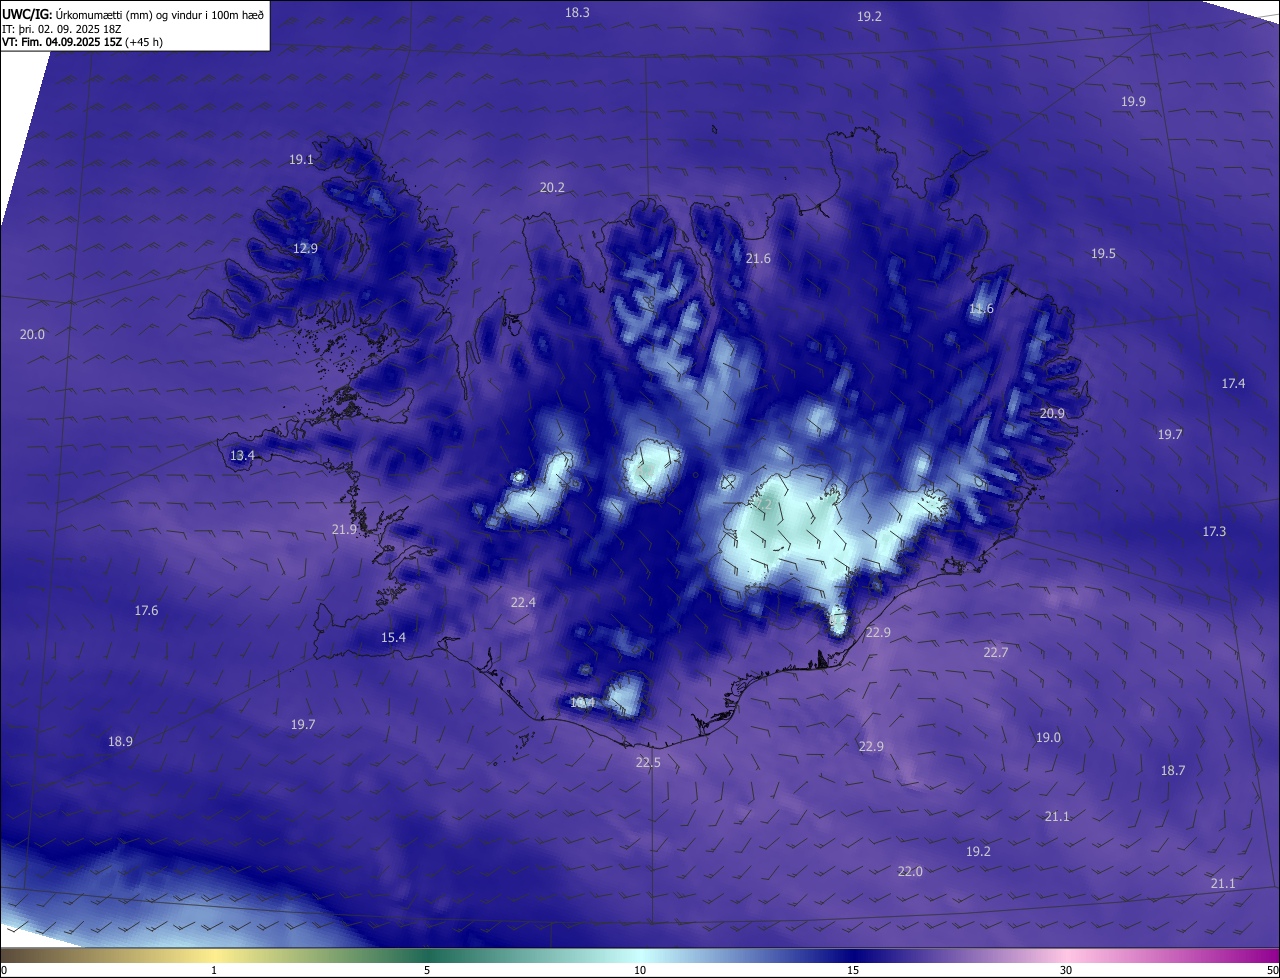
Task: Click the map value 18.7
Action: point(1173,771)
